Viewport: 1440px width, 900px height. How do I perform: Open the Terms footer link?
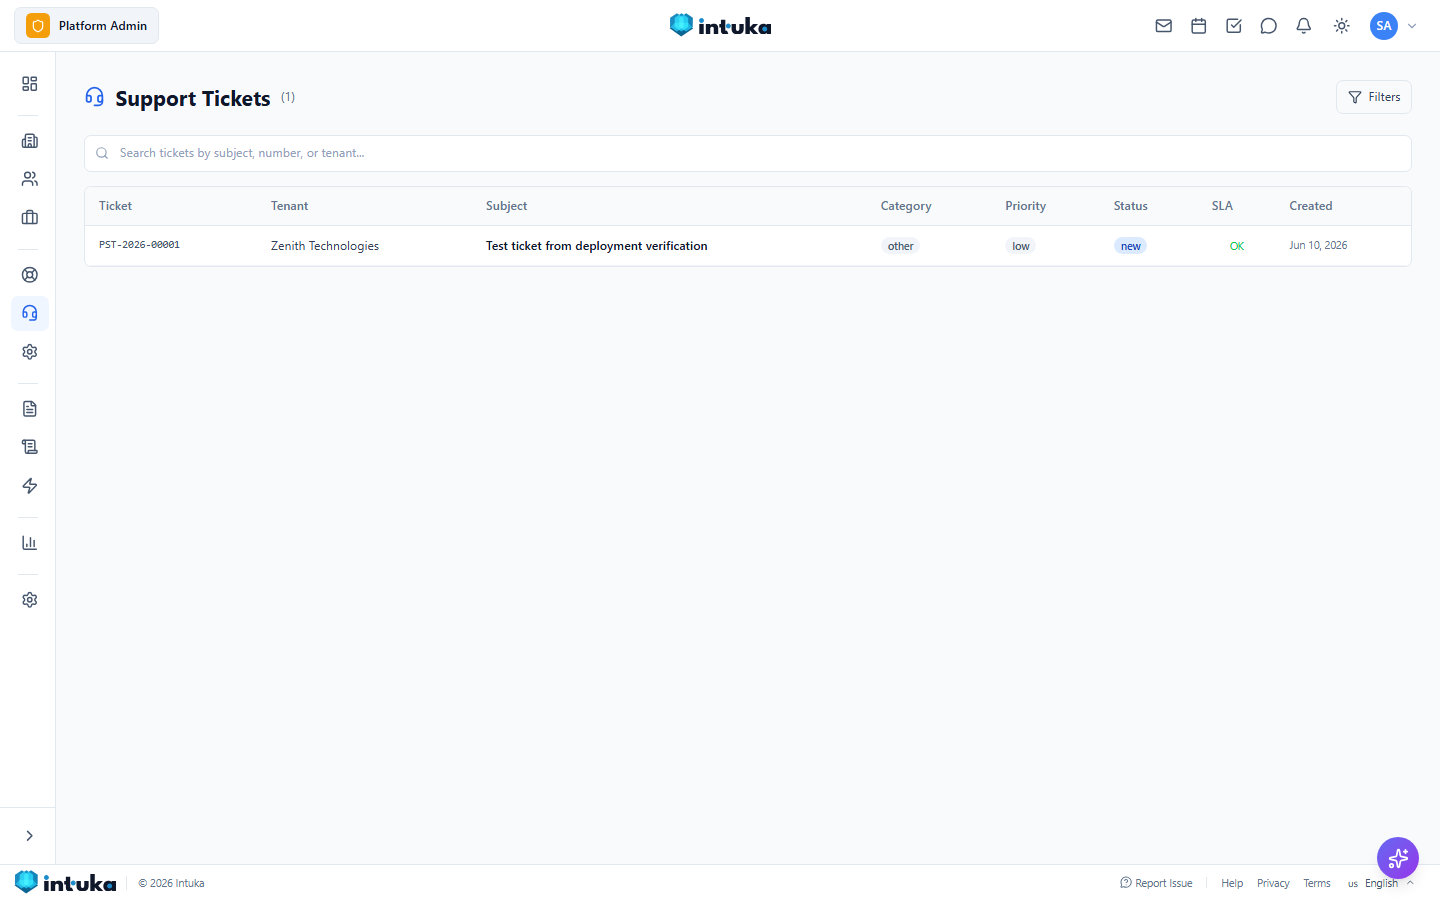pyautogui.click(x=1317, y=883)
